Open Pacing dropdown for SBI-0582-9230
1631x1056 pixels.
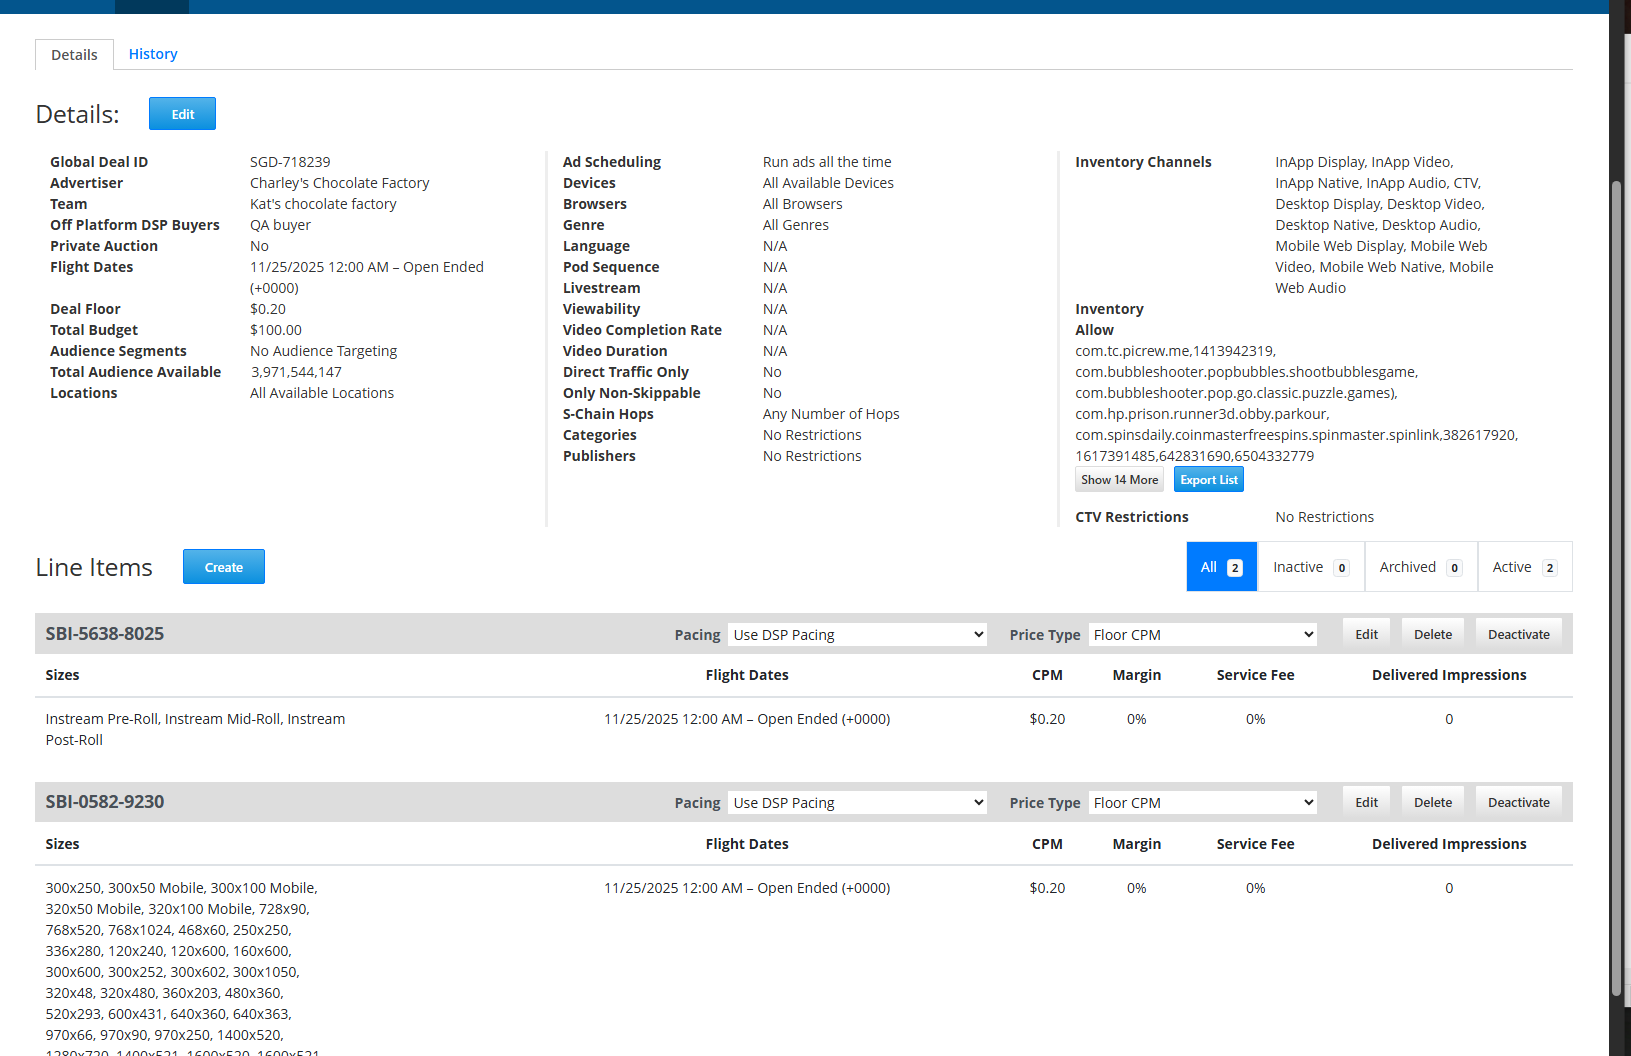point(857,803)
